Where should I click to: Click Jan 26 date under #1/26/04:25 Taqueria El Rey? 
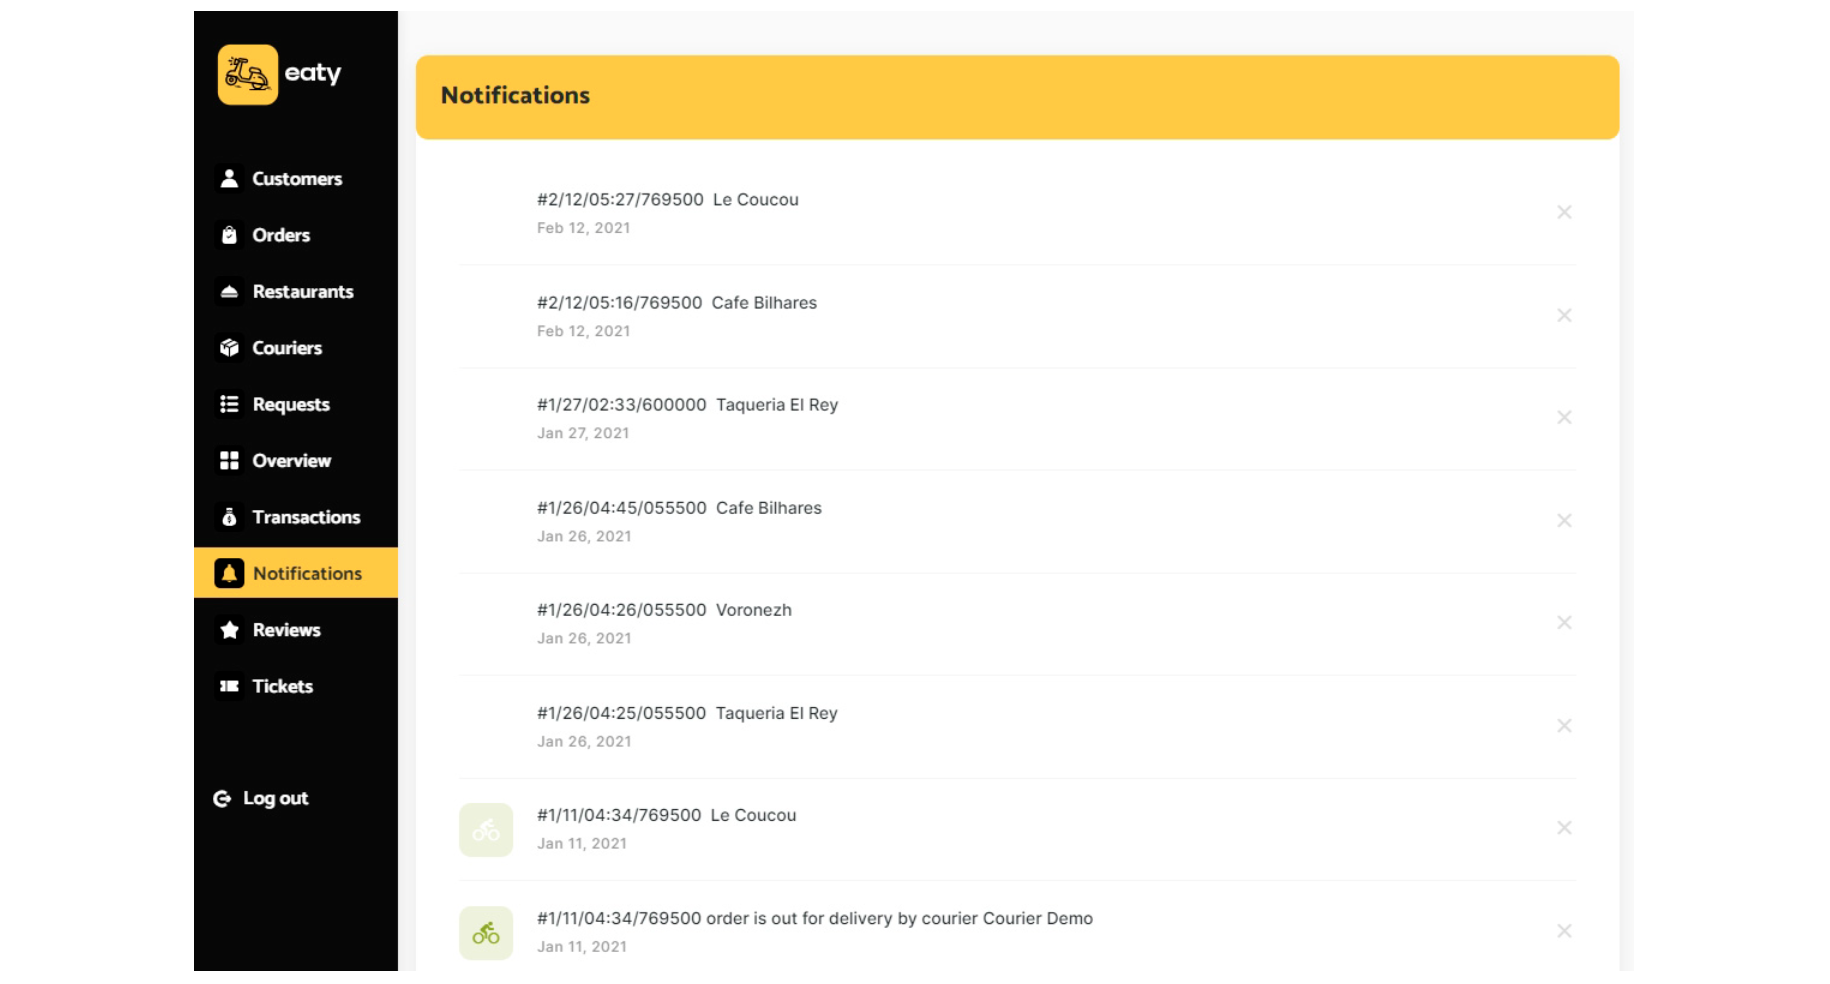[584, 741]
